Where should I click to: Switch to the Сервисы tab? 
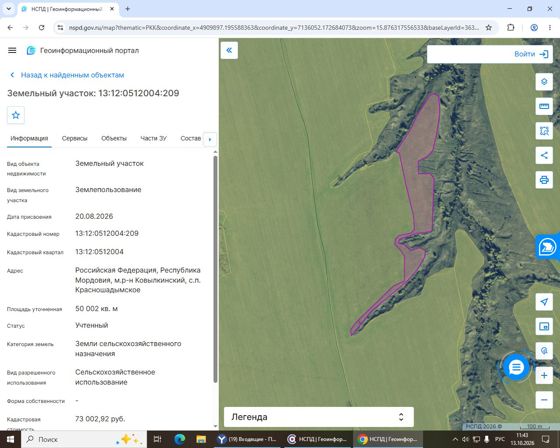[x=74, y=138]
